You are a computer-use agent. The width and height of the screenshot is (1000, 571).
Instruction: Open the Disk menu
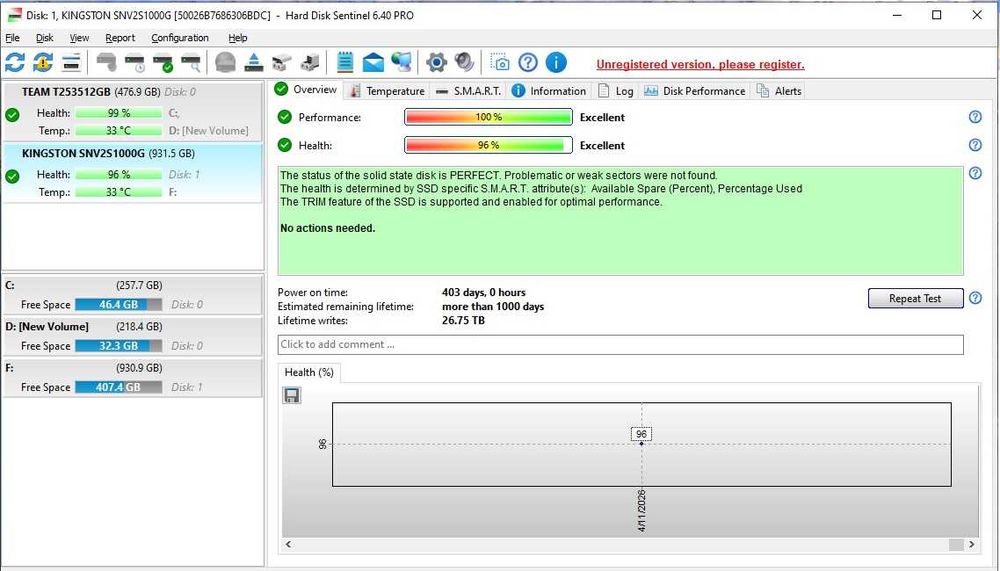[x=45, y=38]
